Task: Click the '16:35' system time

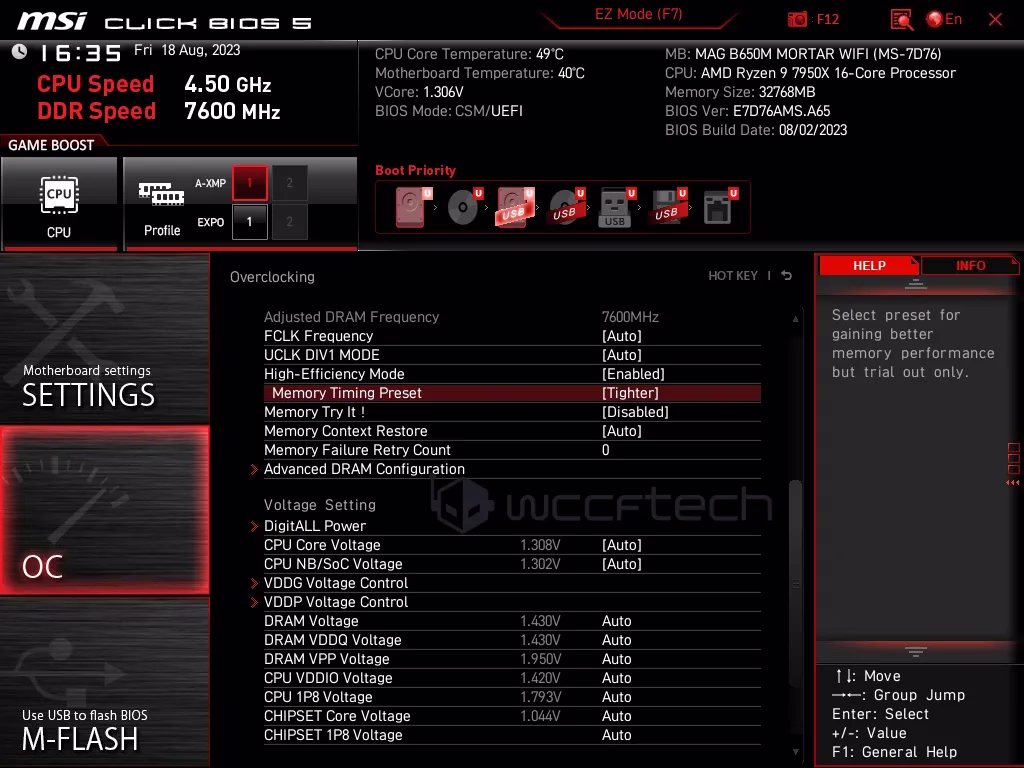Action: (x=80, y=53)
